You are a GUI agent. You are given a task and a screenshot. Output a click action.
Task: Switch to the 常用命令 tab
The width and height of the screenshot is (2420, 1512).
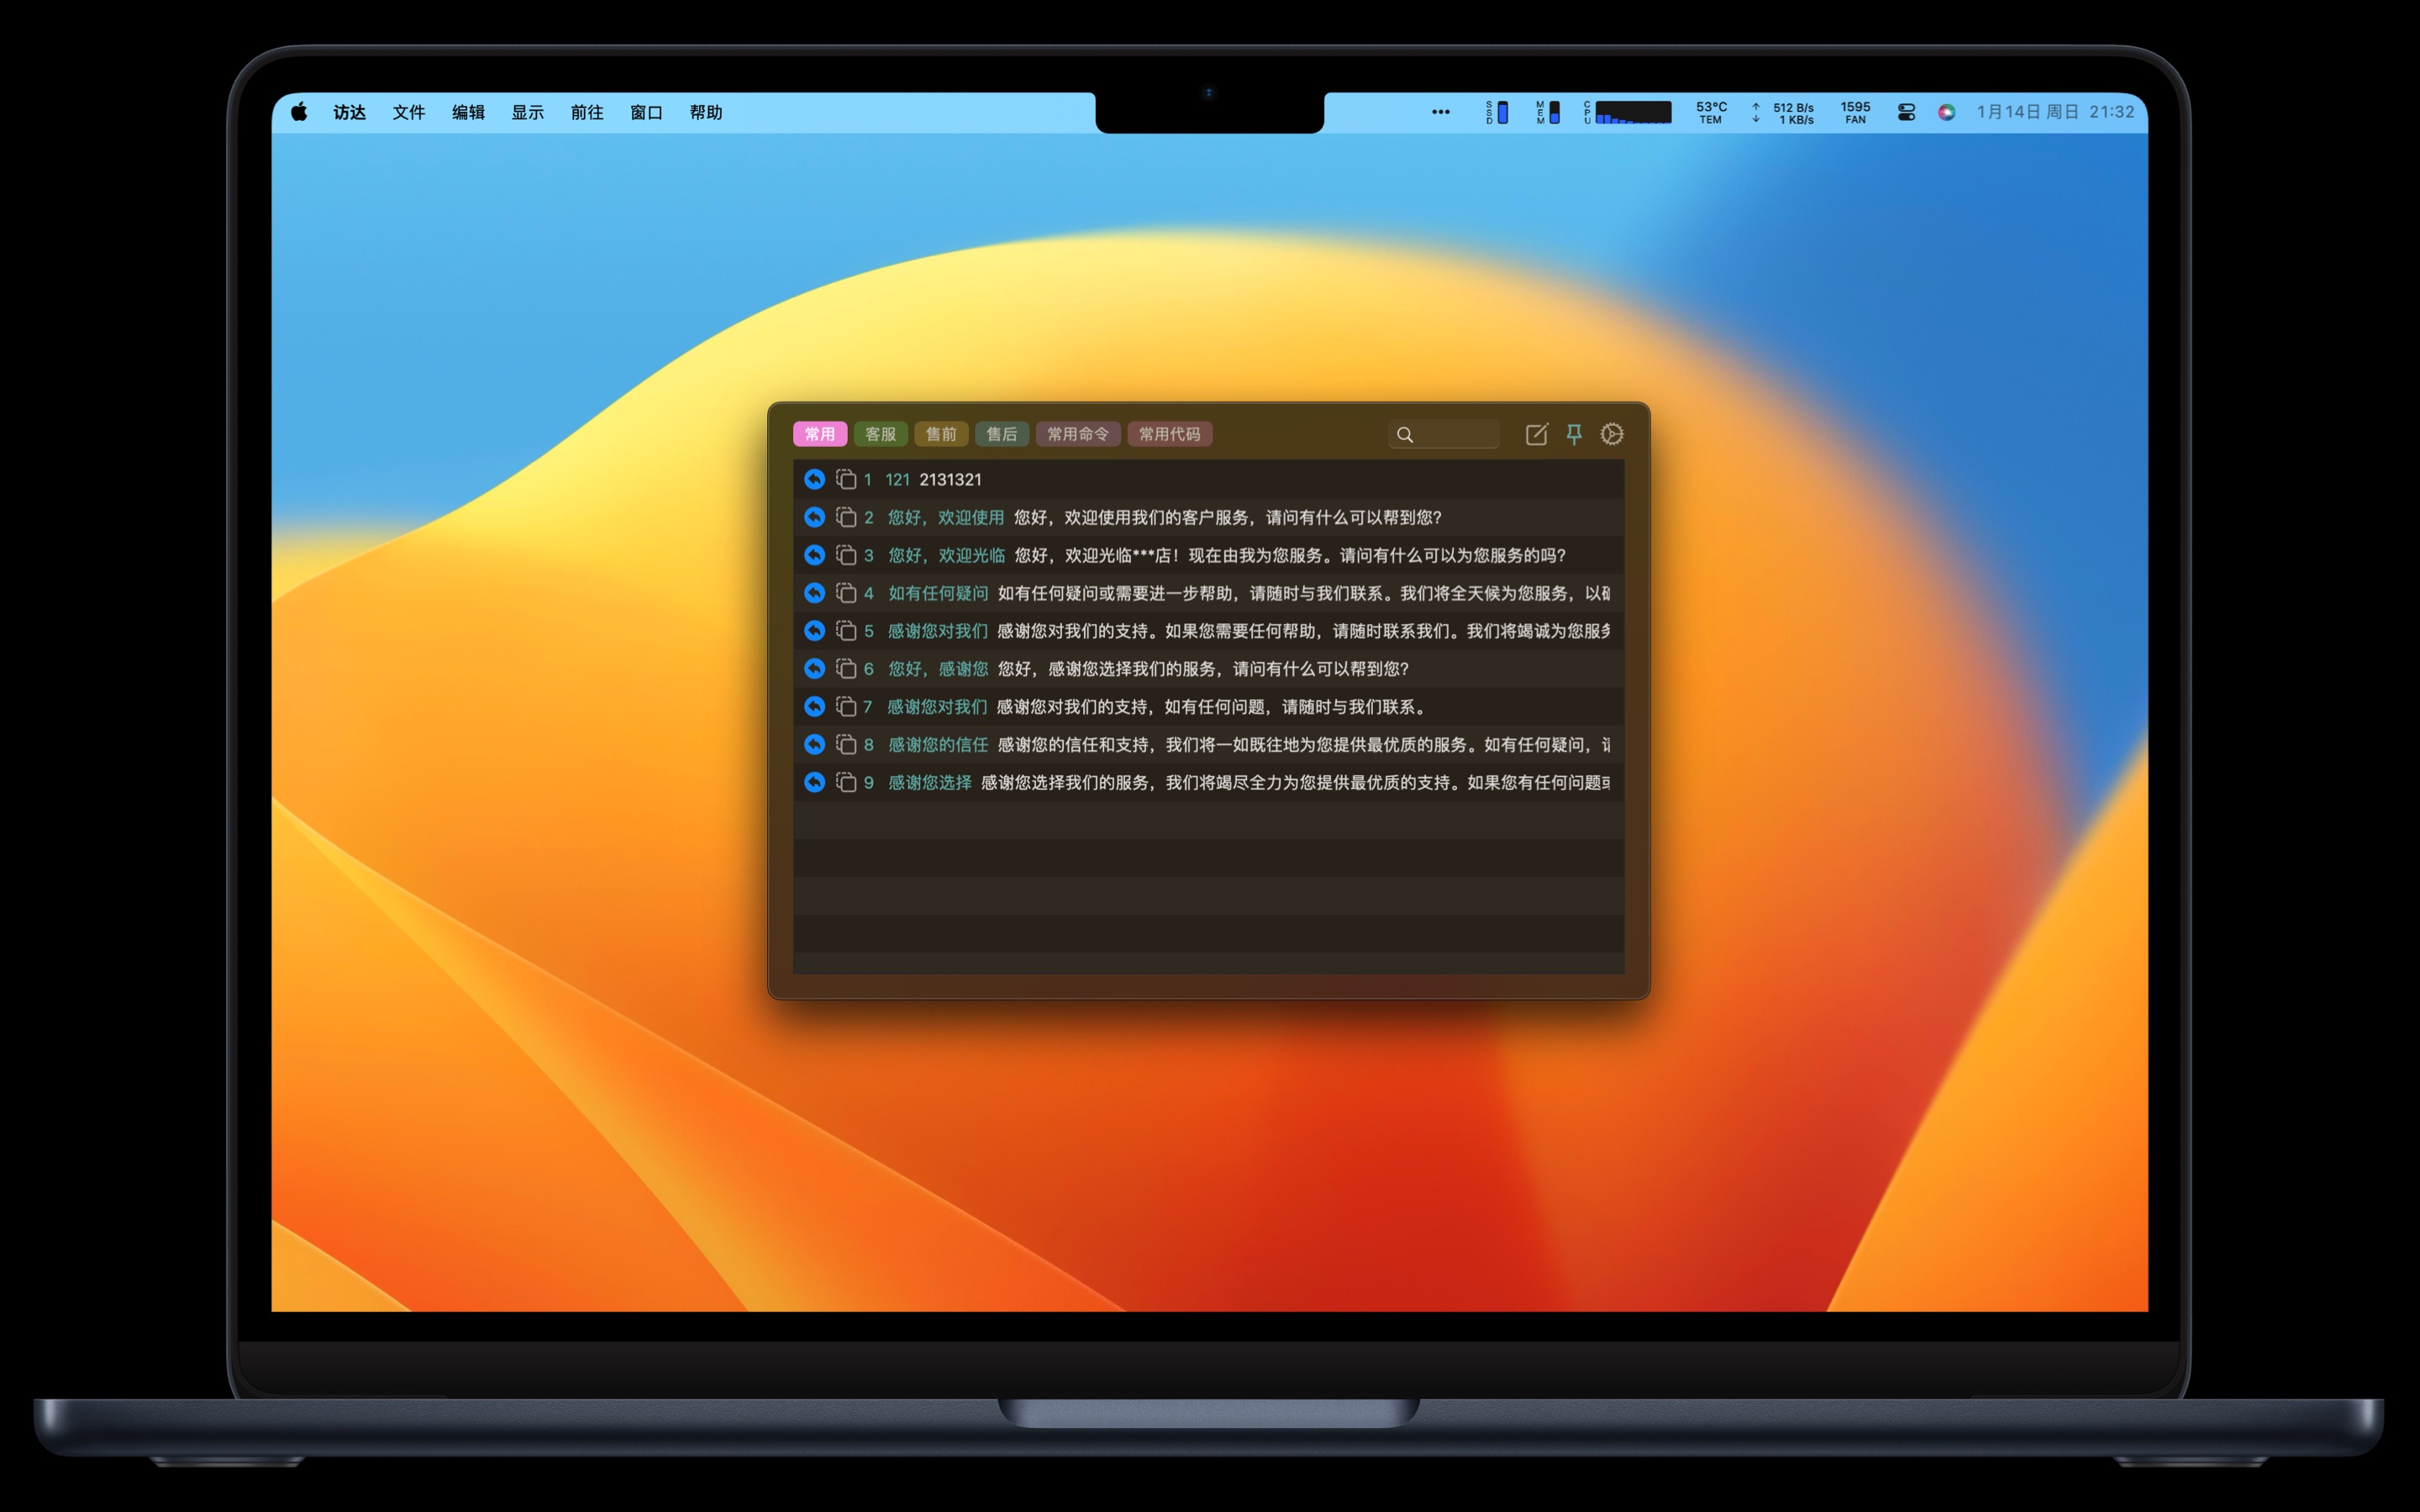pyautogui.click(x=1077, y=434)
